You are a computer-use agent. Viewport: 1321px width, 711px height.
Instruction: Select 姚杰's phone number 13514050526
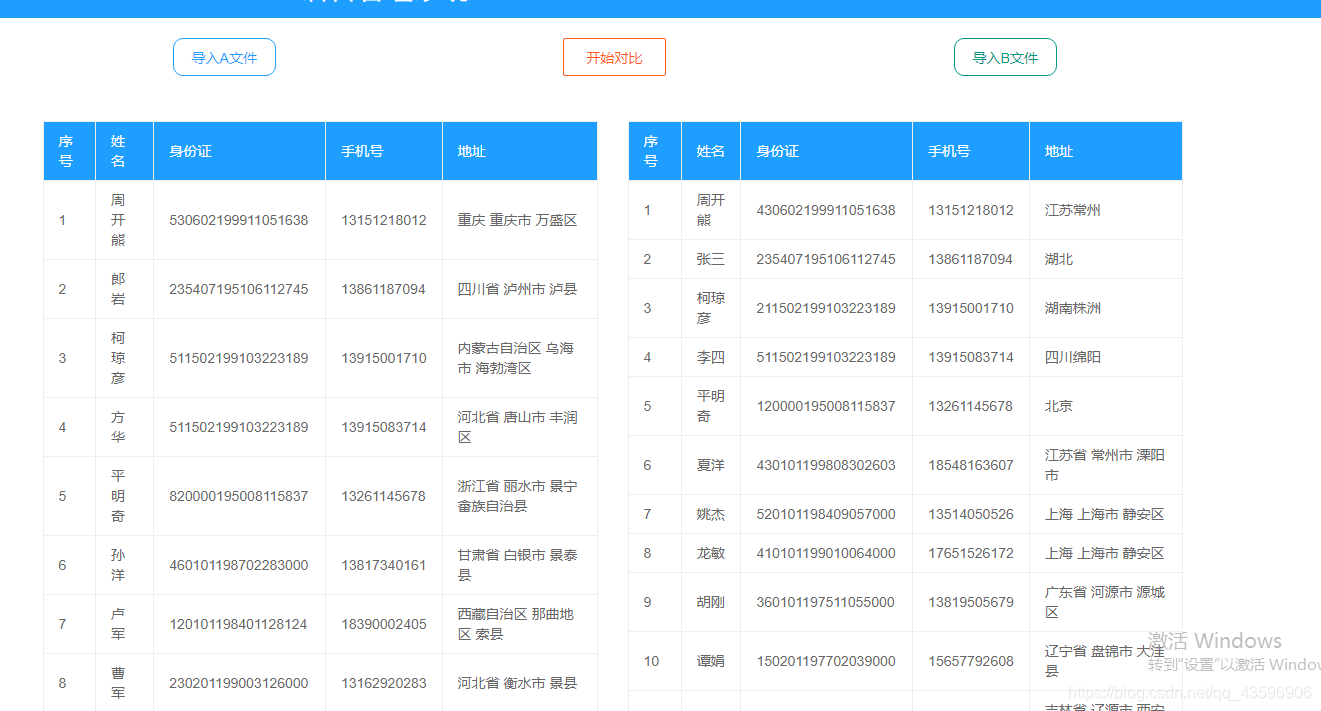click(x=969, y=514)
